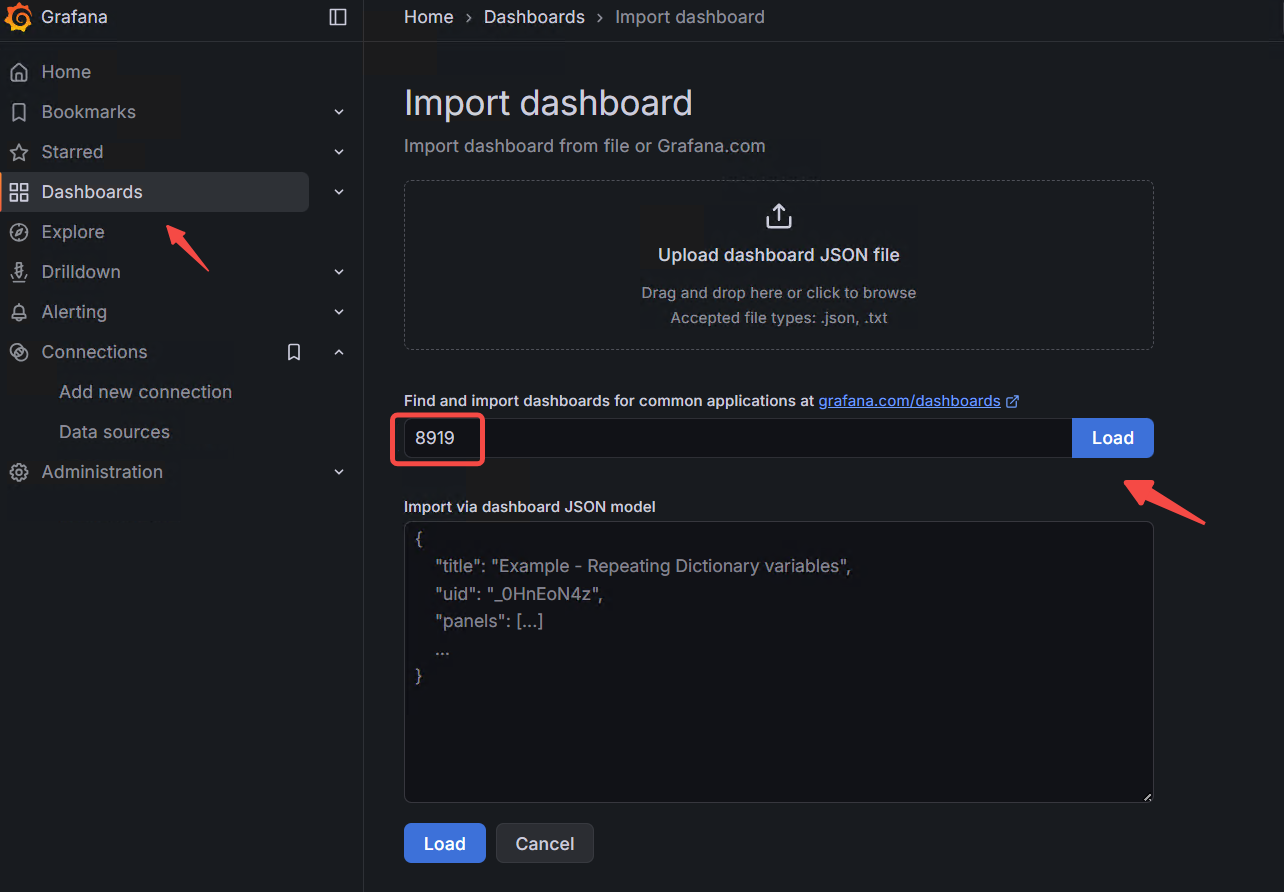
Task: Click 'Drag and drop here or click to browse'
Action: 779,293
